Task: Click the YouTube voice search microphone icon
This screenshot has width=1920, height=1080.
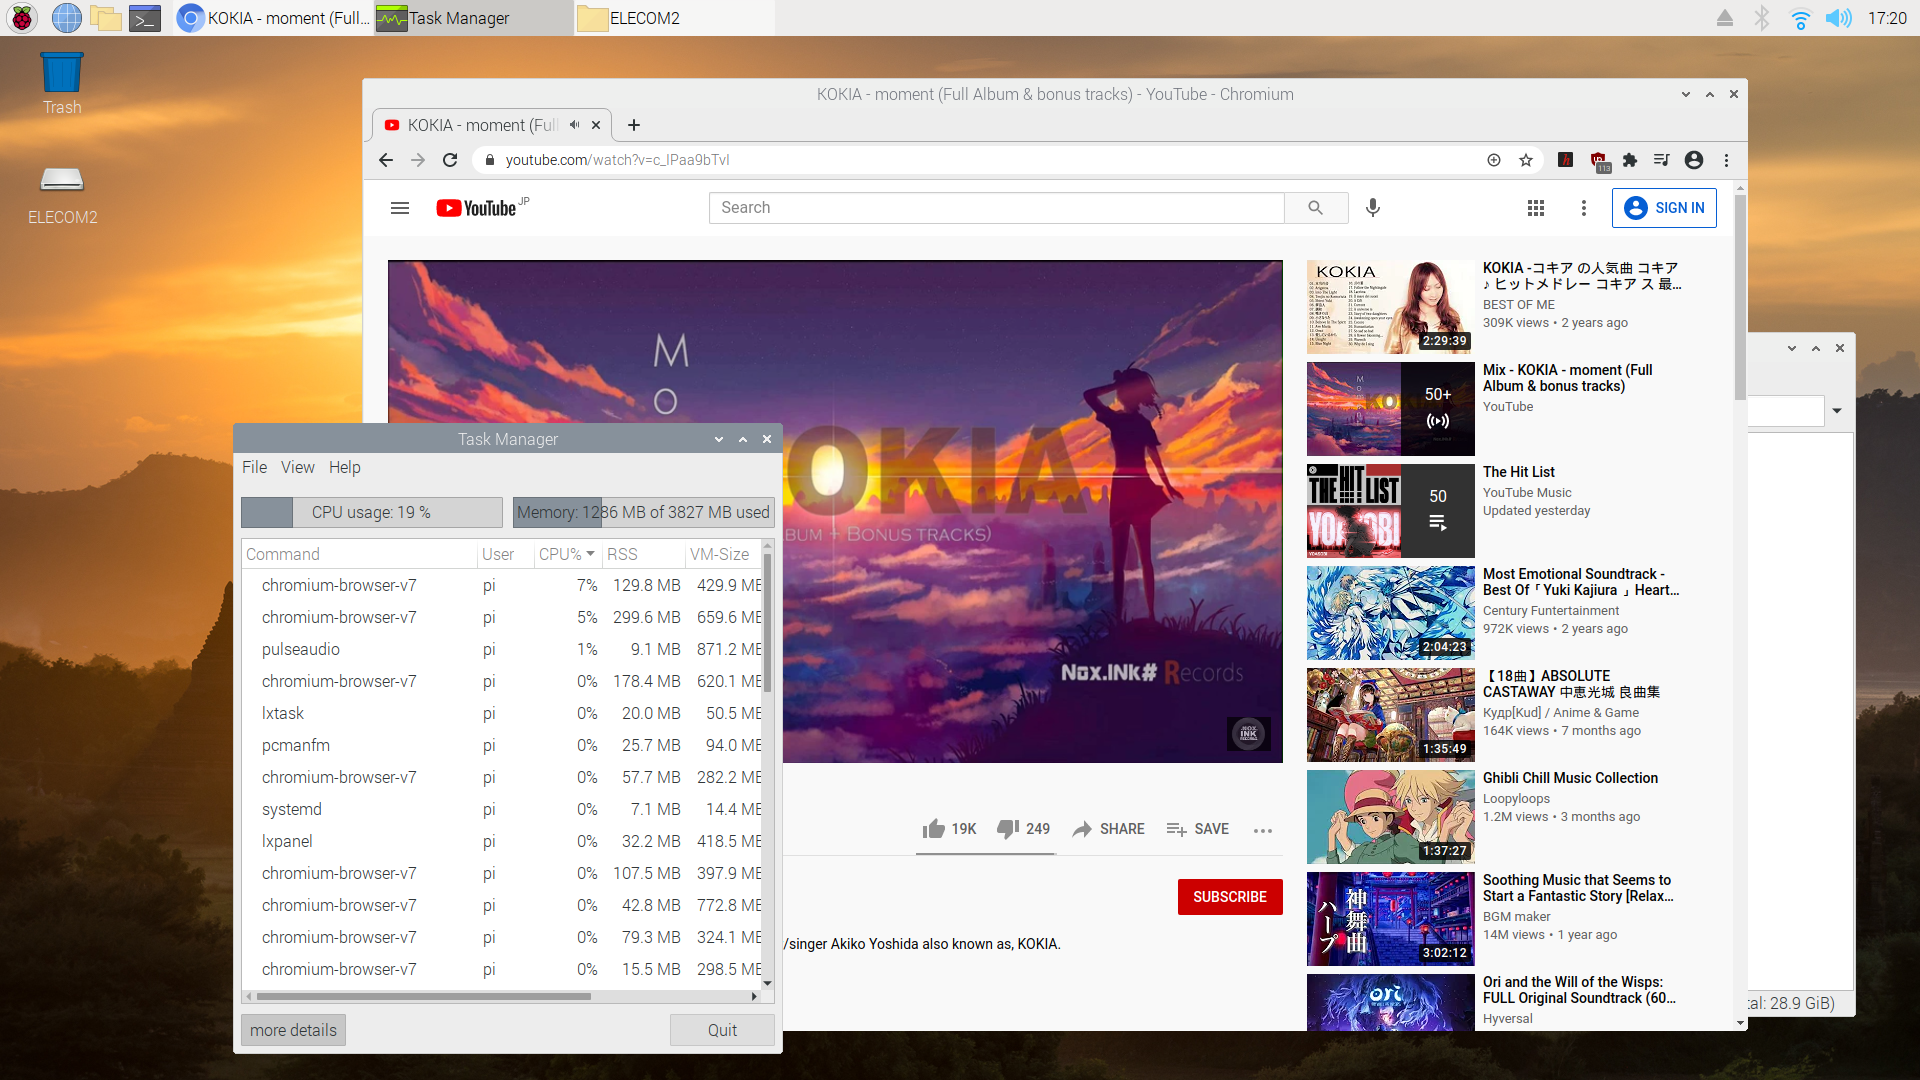Action: pos(1373,207)
